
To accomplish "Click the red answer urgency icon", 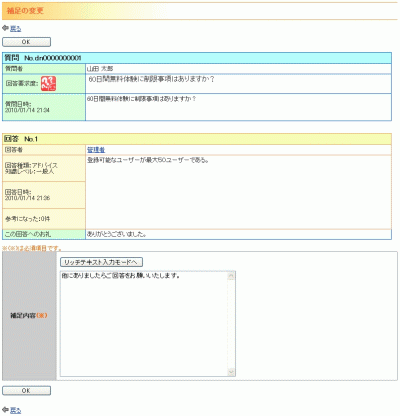I will point(48,83).
